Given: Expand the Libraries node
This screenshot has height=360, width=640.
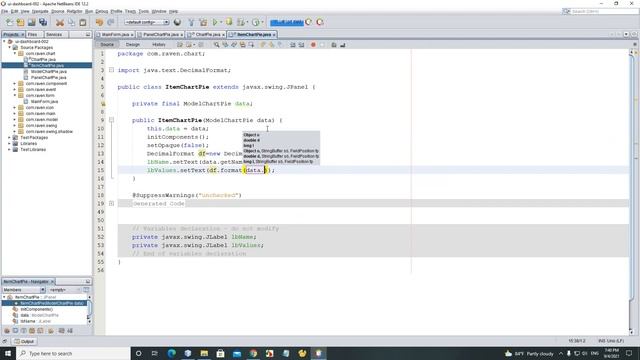Looking at the screenshot, I should coord(10,143).
